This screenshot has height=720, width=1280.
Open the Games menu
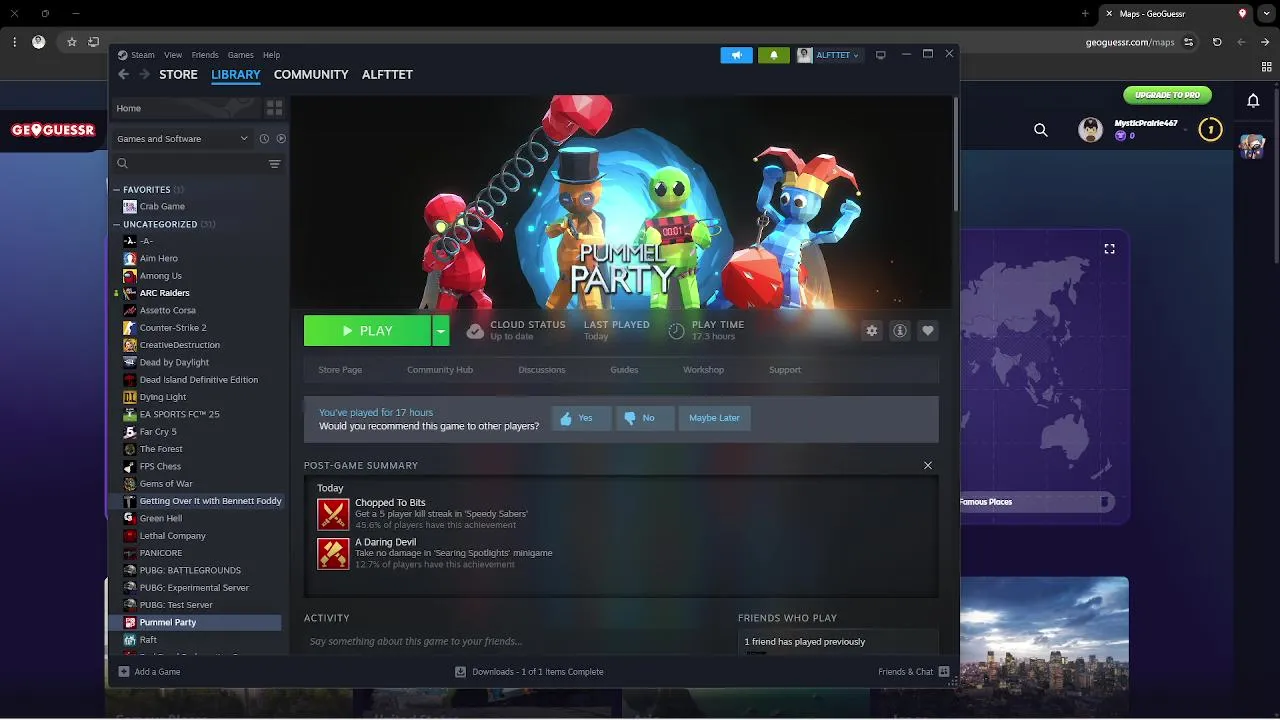240,55
